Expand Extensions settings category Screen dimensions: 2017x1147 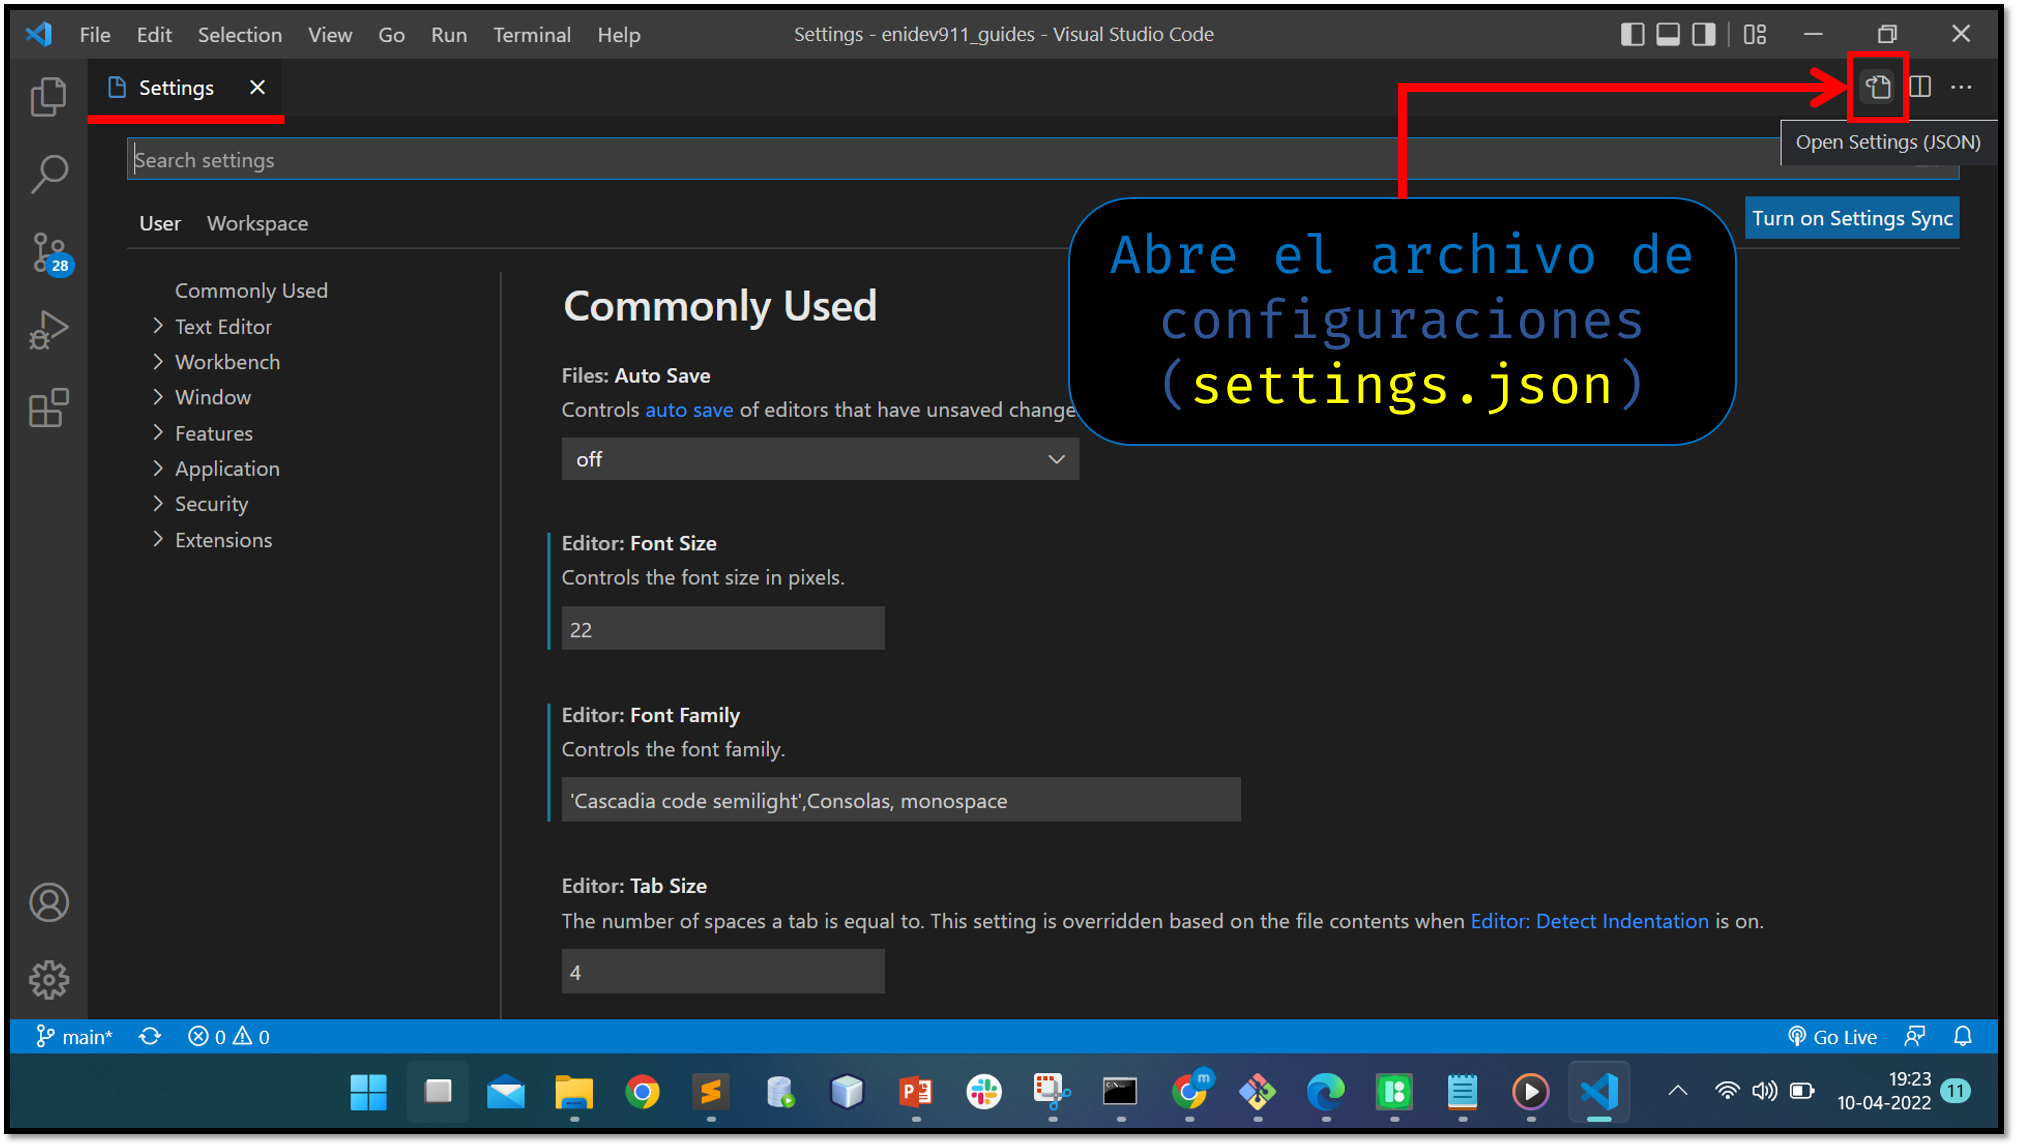coord(223,540)
